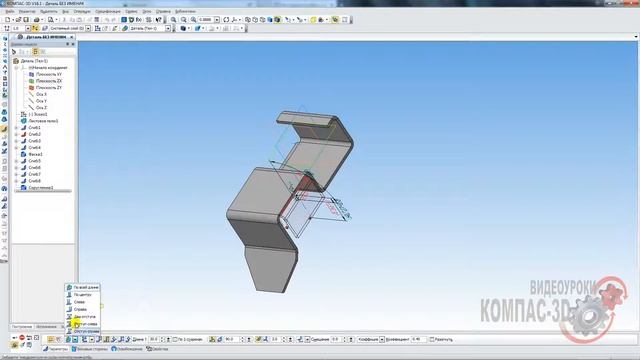
Task: Select 'Скругление:1' in the tree
Action: click(x=41, y=188)
